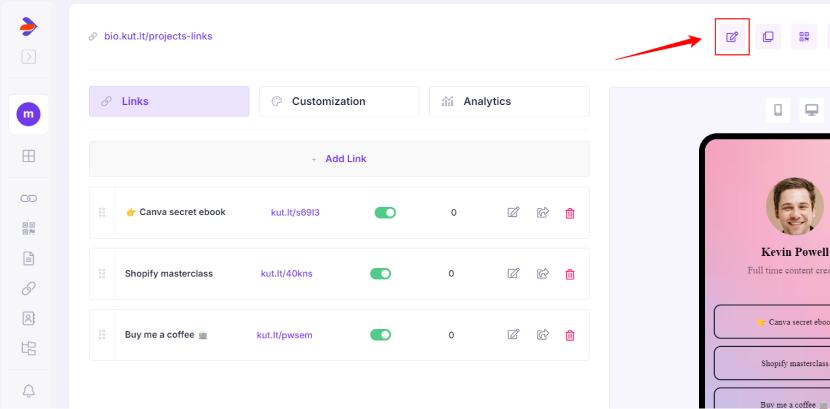Click the edit bio page icon in header

click(x=732, y=37)
